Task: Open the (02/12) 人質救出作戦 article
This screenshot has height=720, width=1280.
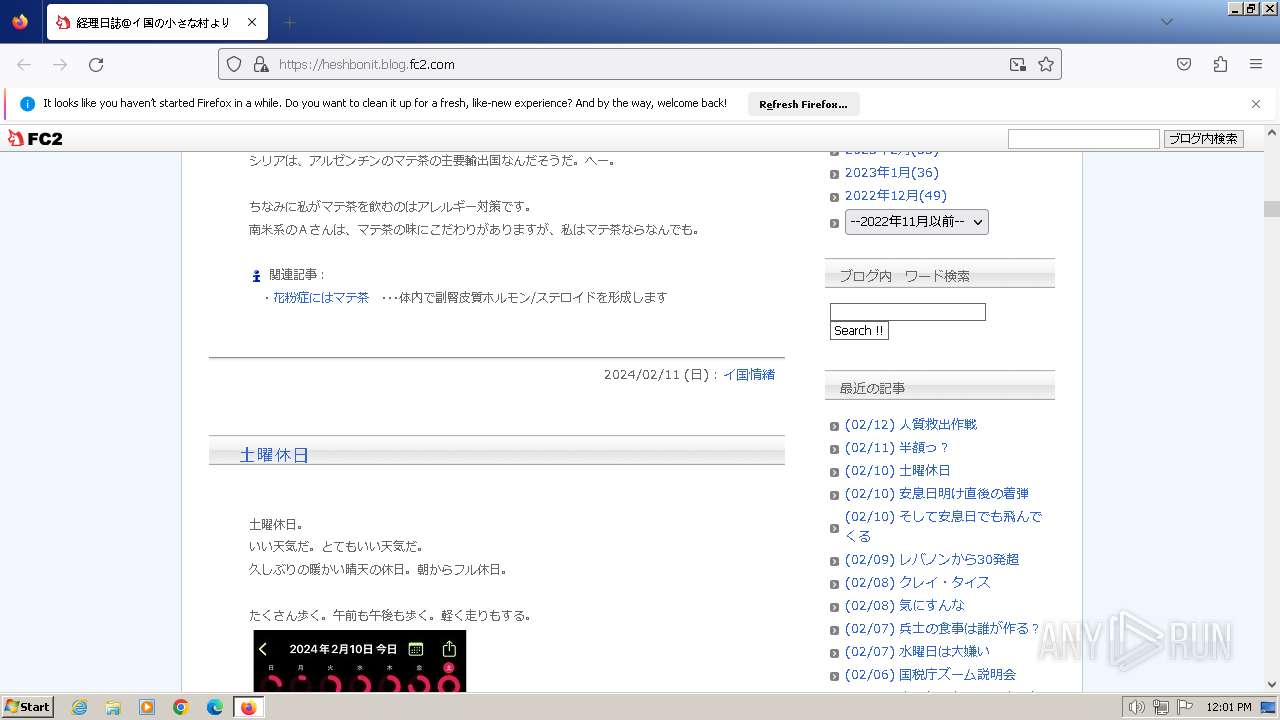Action: click(910, 425)
